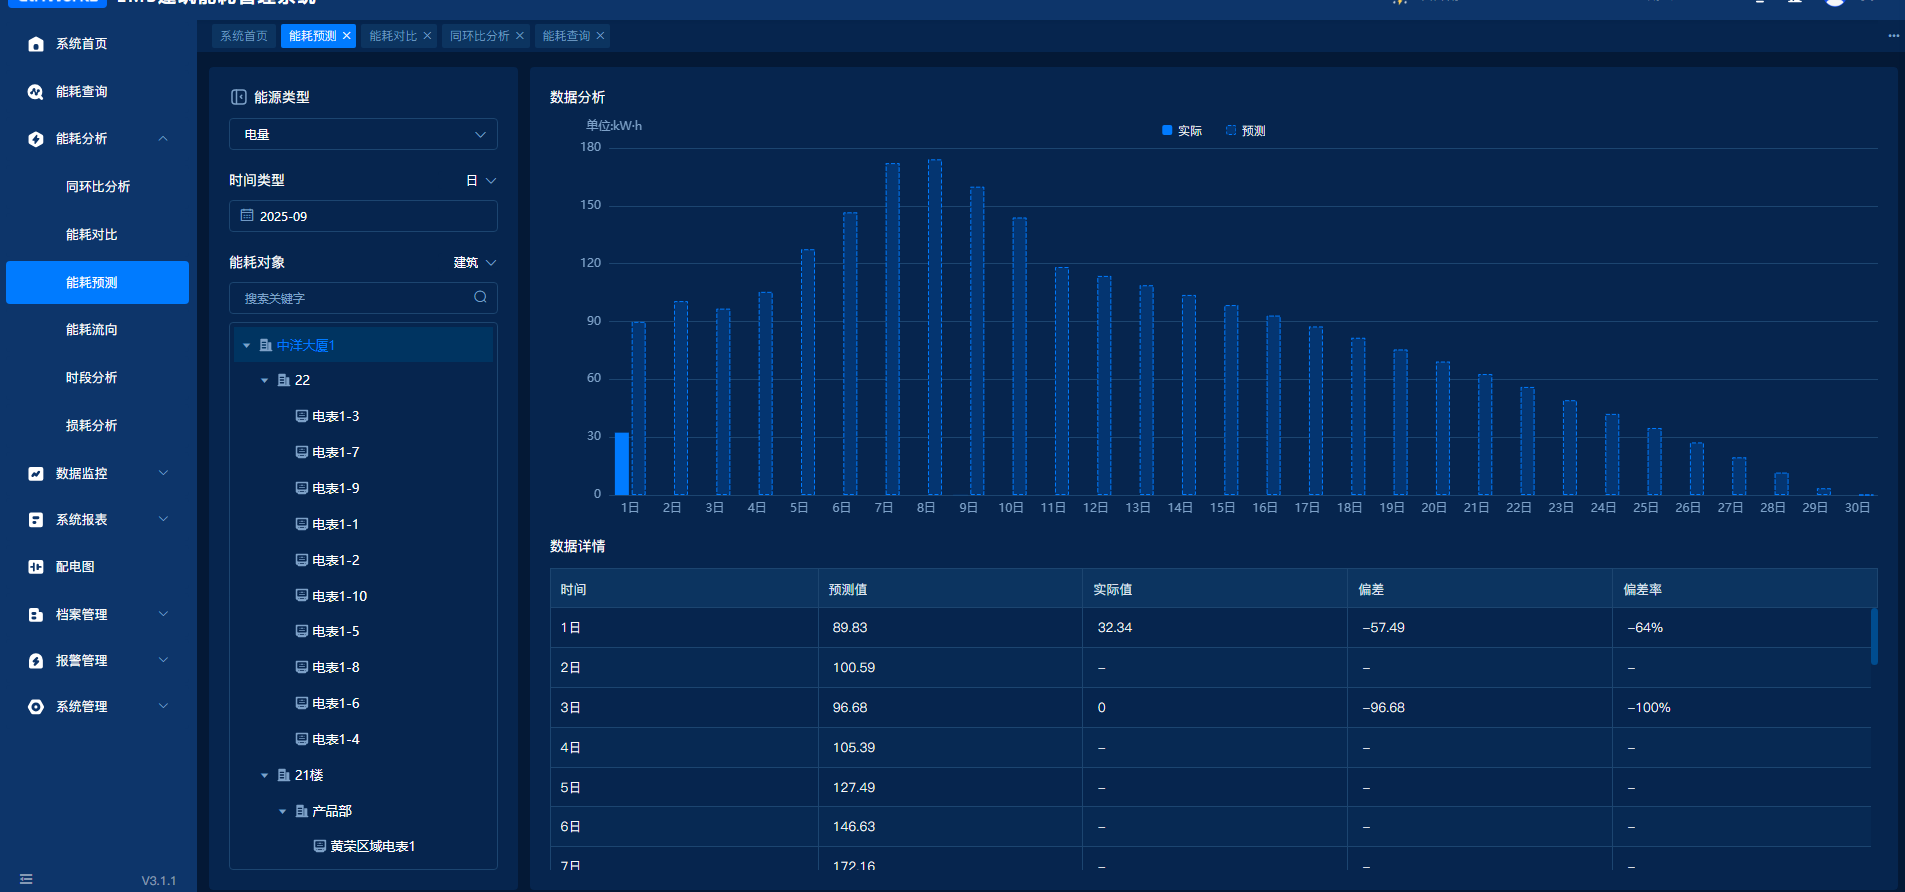This screenshot has width=1905, height=892.
Task: Toggle the 实际 legend series
Action: pyautogui.click(x=1181, y=131)
